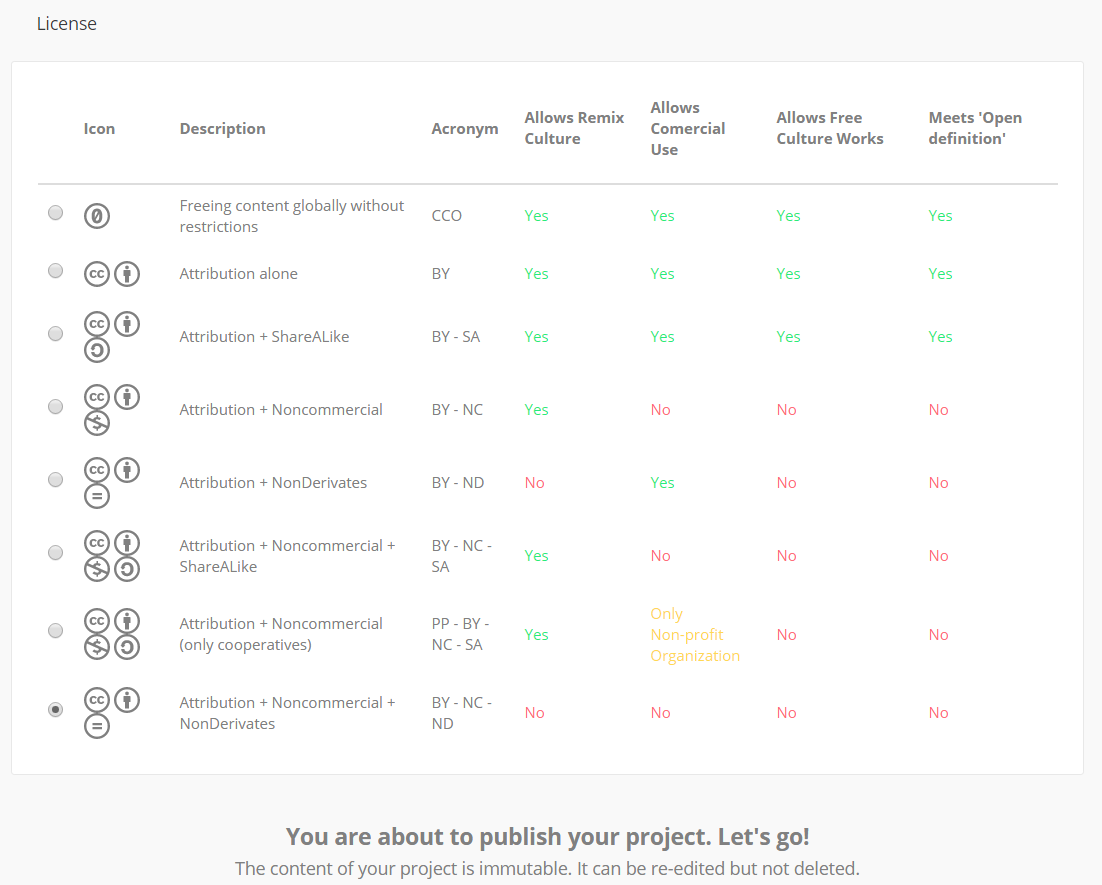Click the selected BY - NC - ND radio button
This screenshot has height=885, width=1102.
coord(56,709)
